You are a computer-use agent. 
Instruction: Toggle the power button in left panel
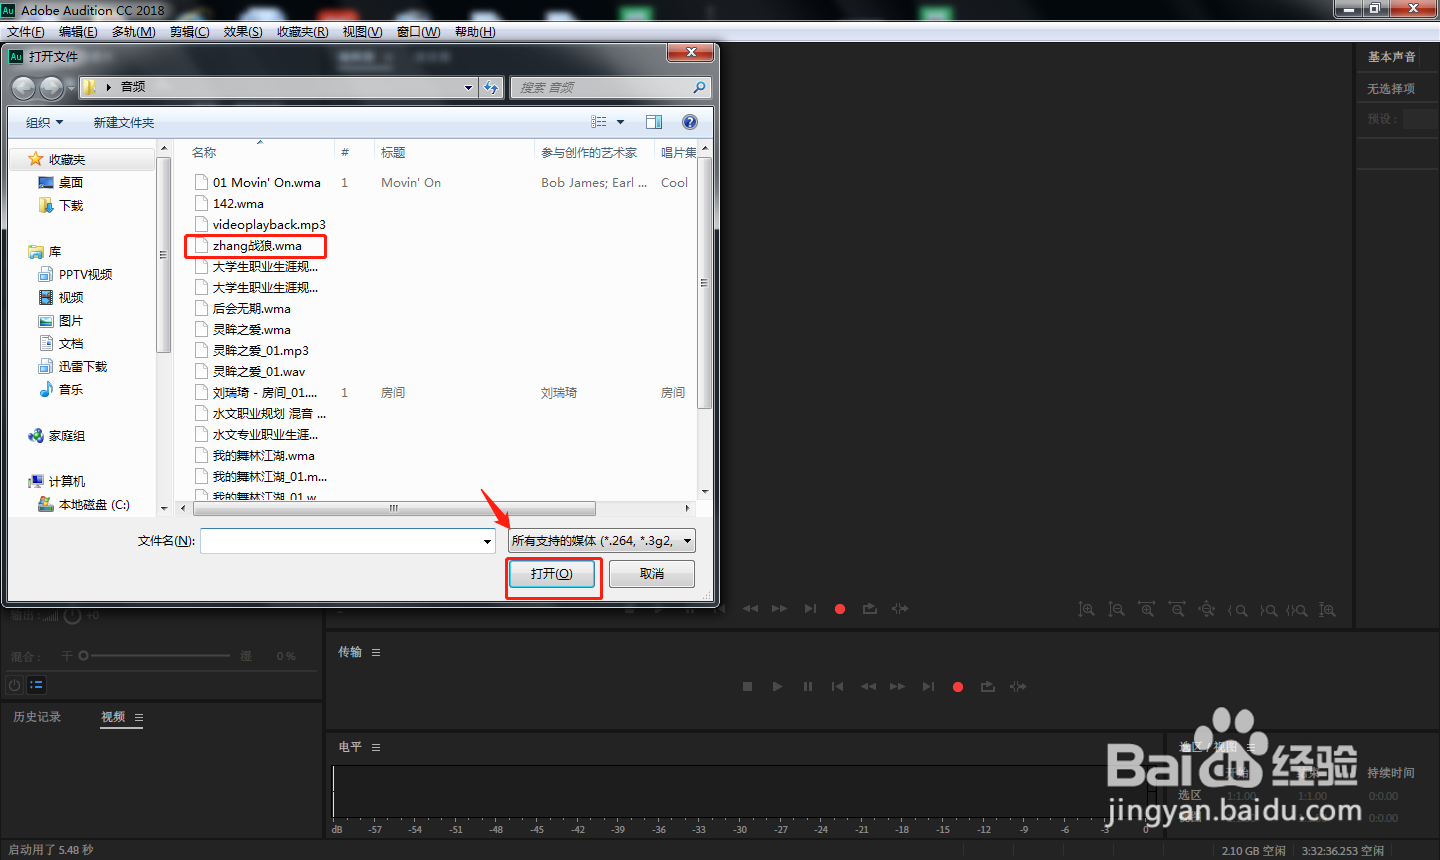pos(14,685)
